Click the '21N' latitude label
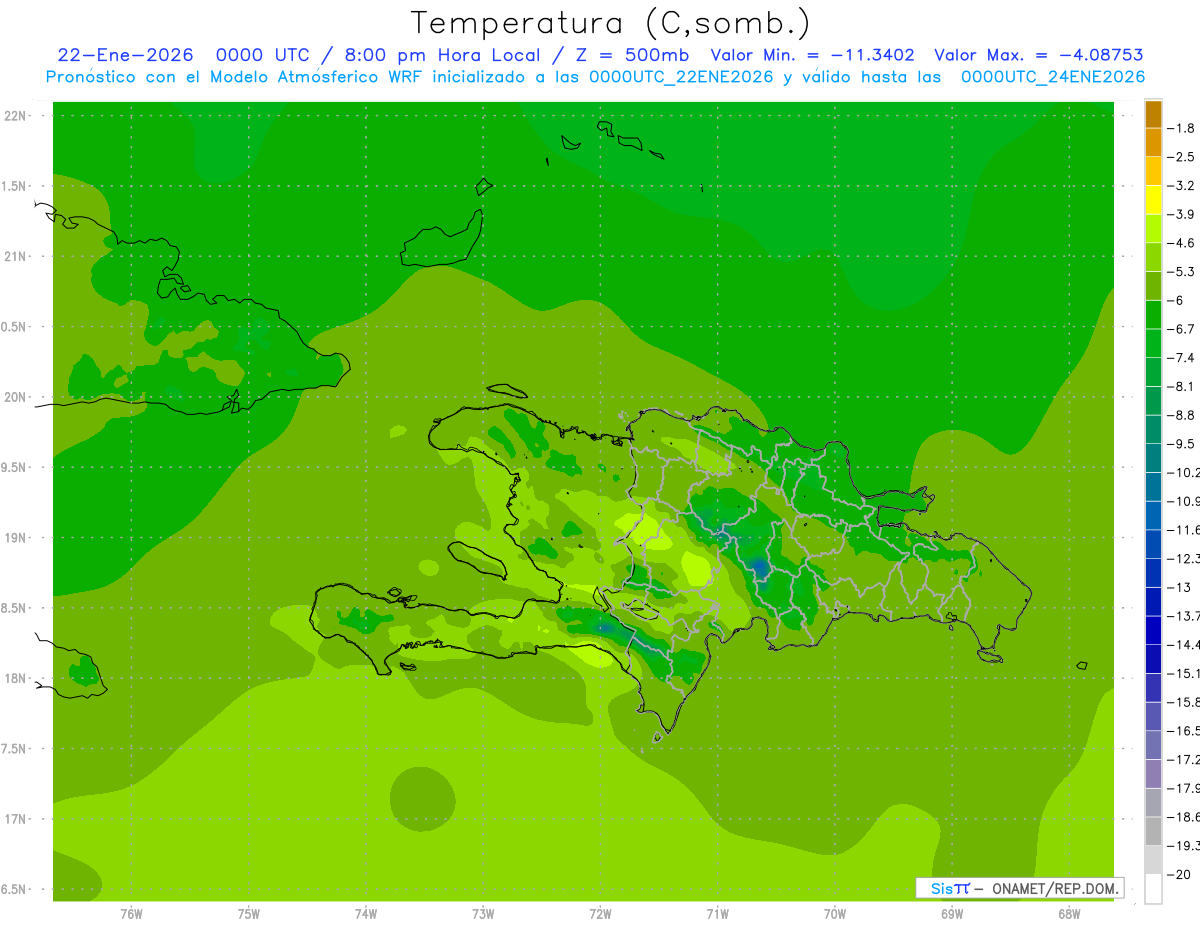This screenshot has height=927, width=1200. pos(17,256)
